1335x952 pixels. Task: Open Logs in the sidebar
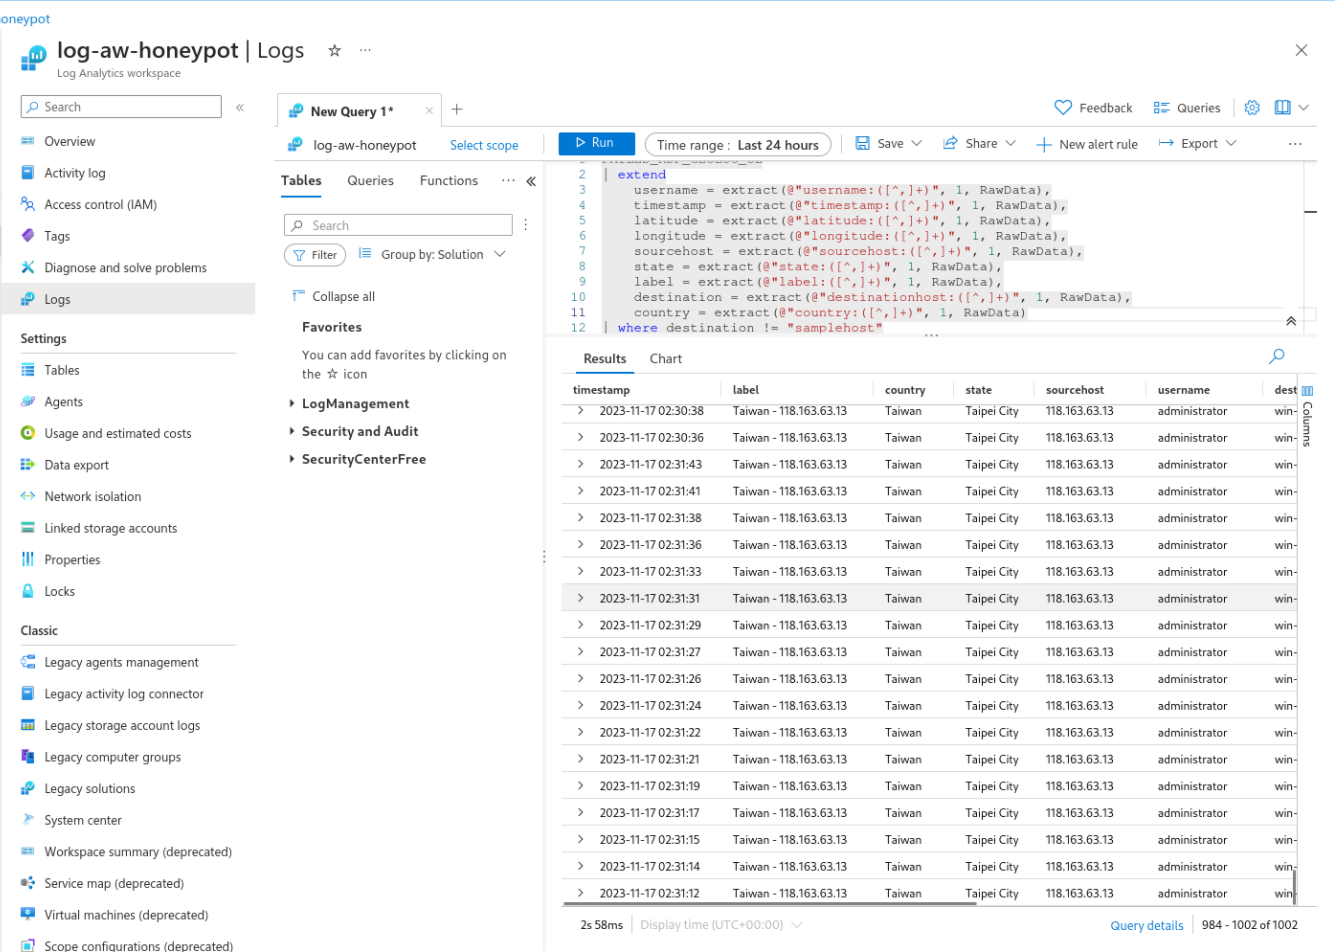tap(128, 299)
